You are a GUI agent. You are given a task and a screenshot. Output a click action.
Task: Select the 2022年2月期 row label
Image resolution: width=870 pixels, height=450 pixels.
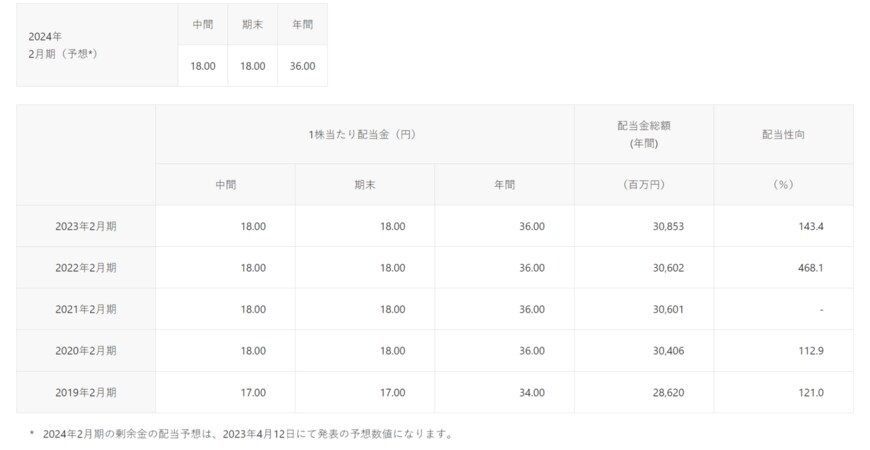(86, 268)
